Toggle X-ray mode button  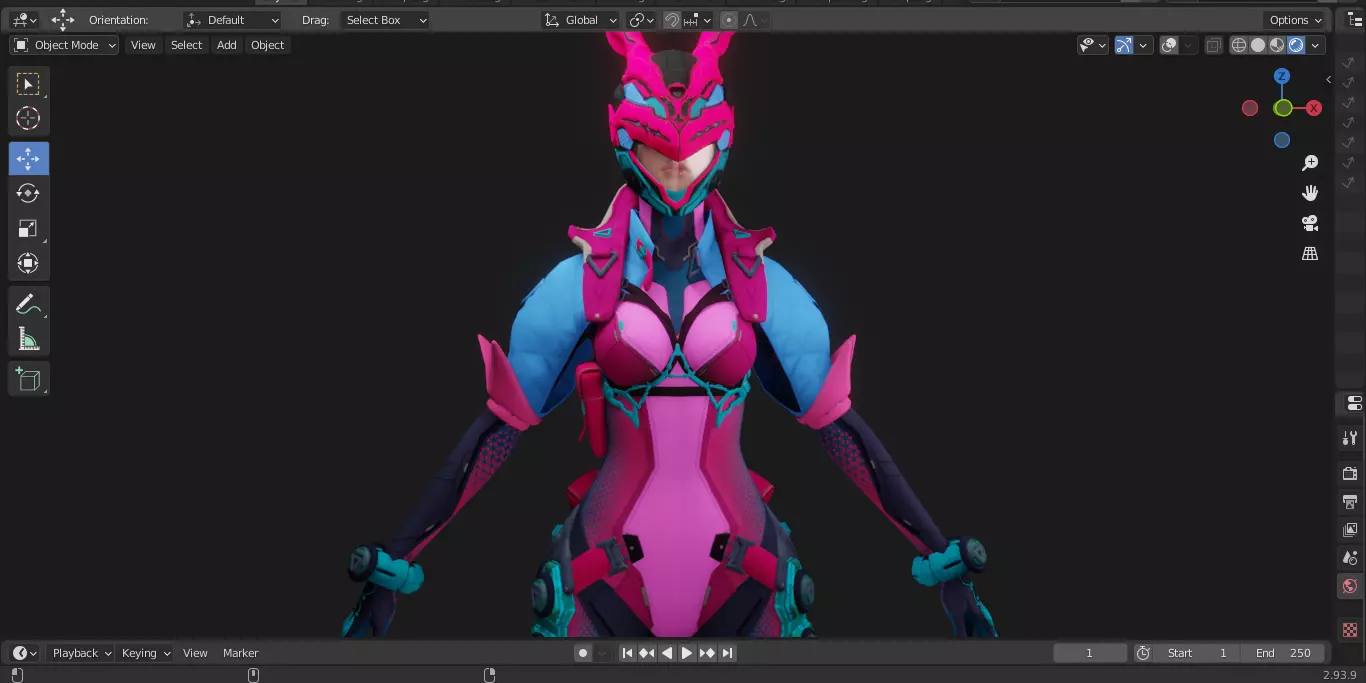coord(1213,45)
